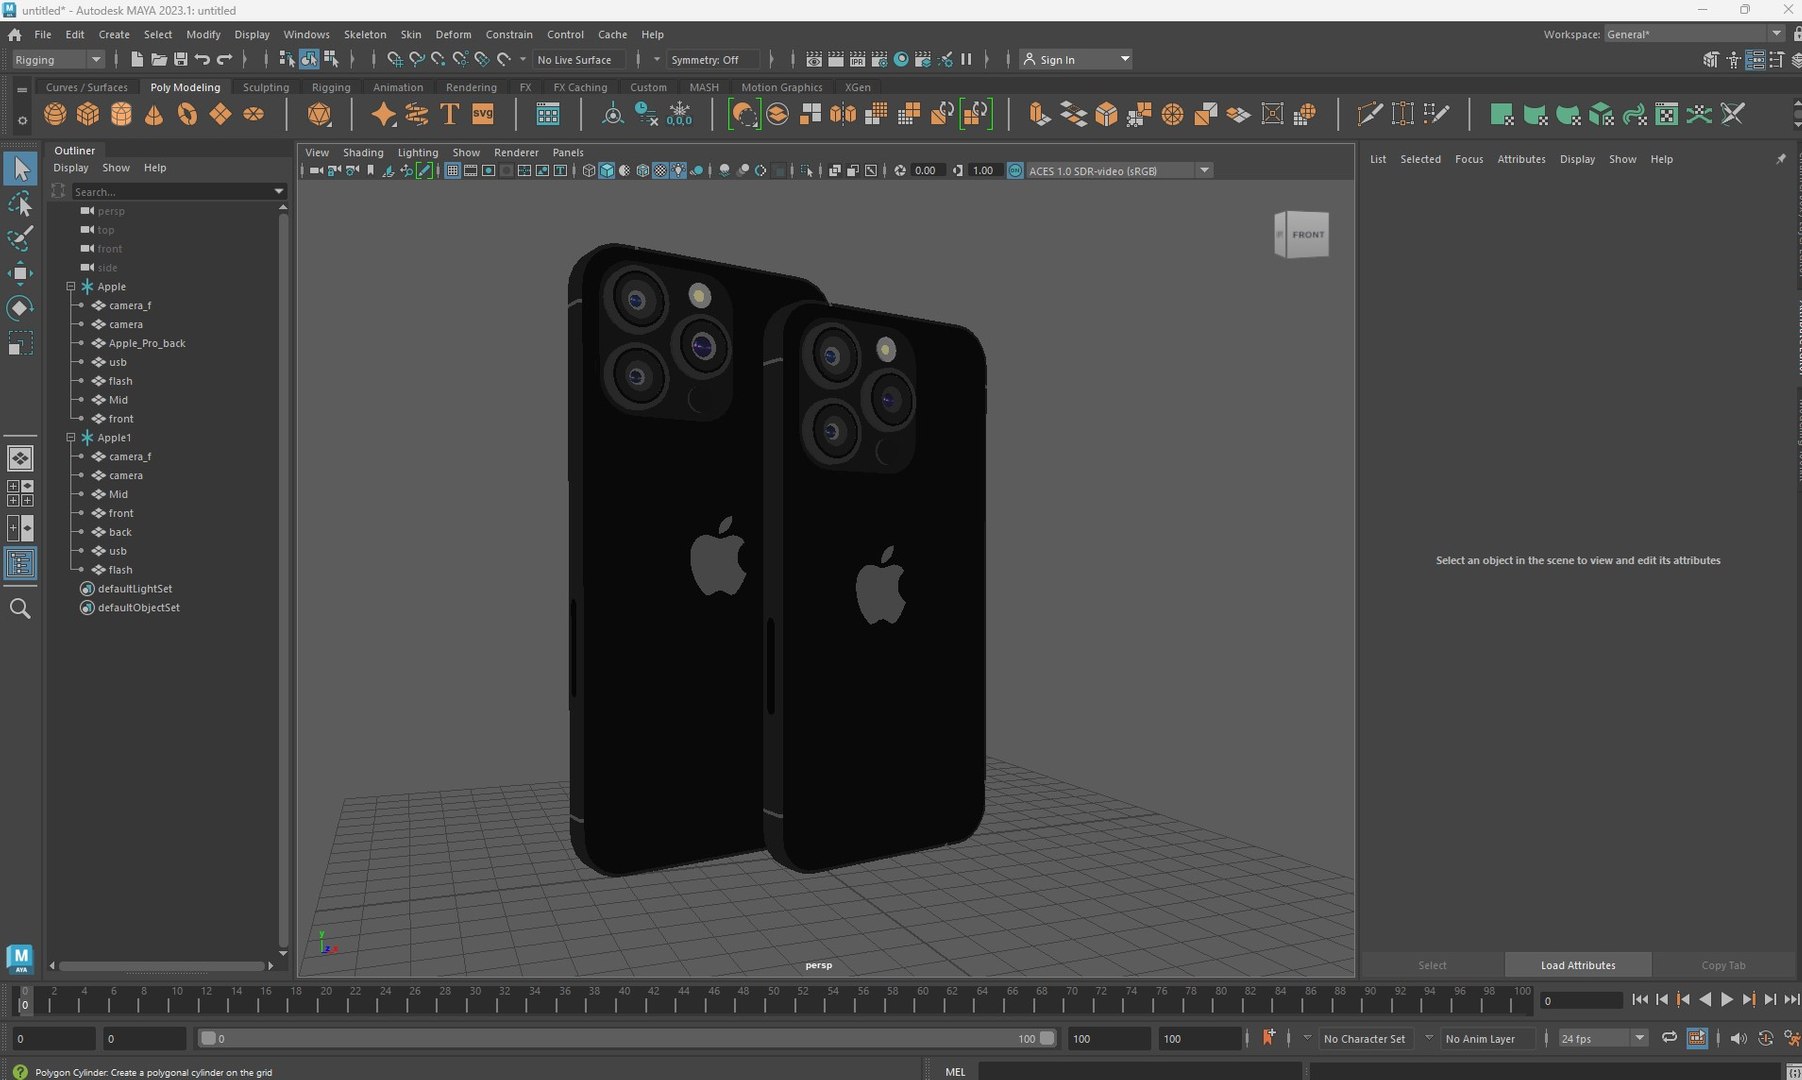This screenshot has height=1080, width=1802.
Task: Toggle the viewport grid display
Action: tap(452, 171)
